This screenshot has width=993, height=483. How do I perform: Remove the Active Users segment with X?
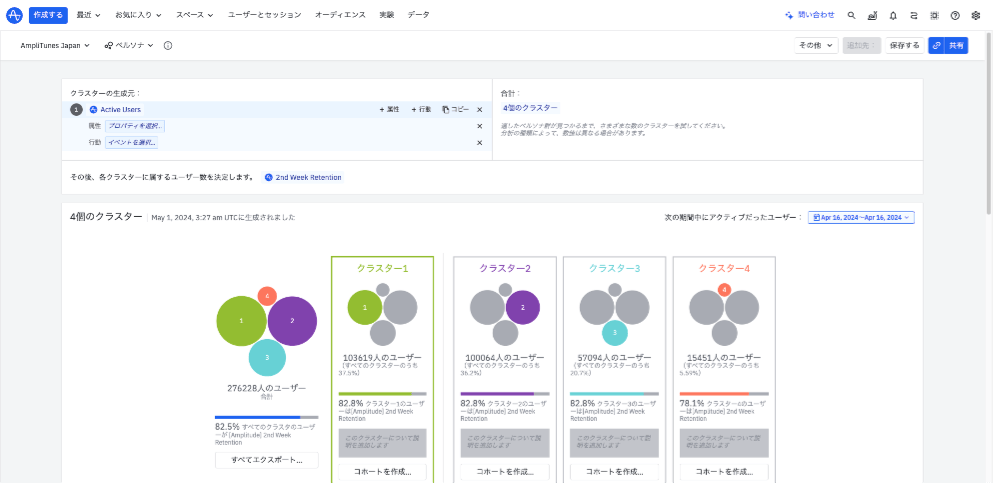point(479,109)
